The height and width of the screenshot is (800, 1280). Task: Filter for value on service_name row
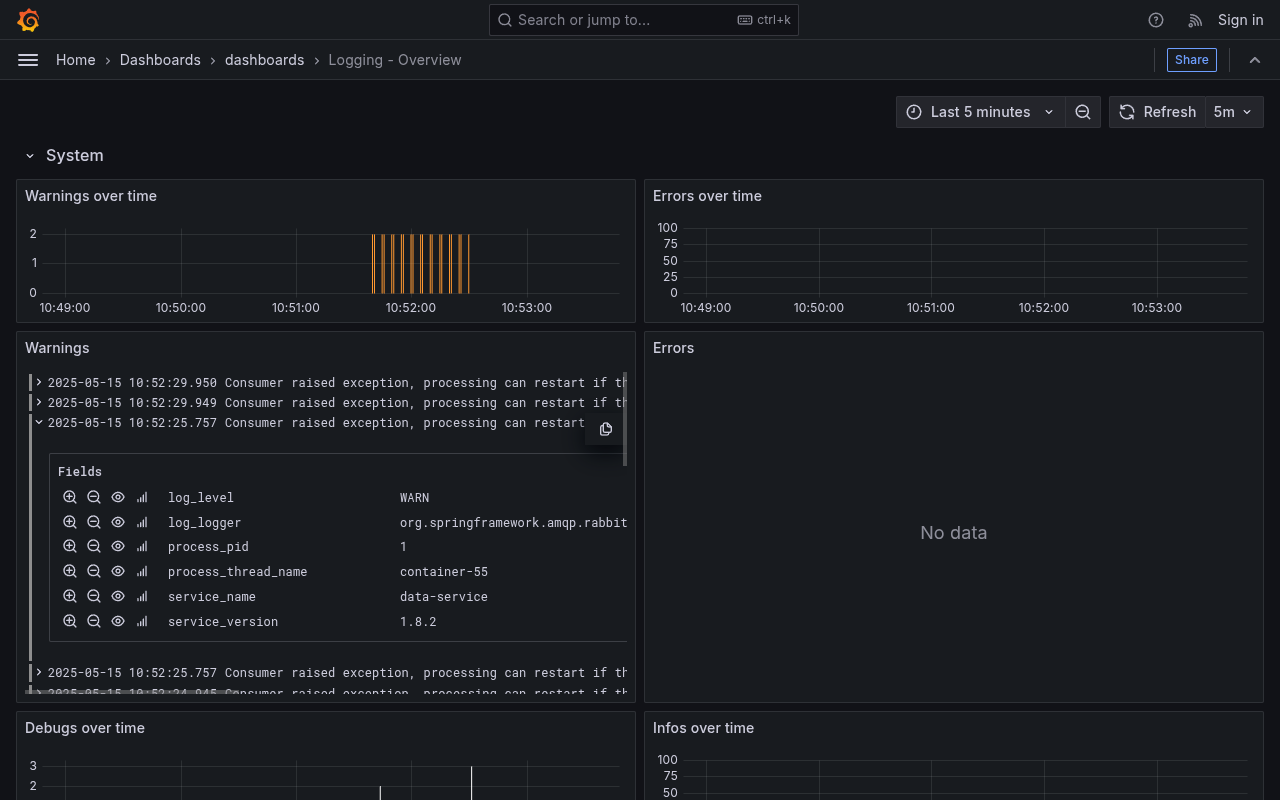[70, 596]
